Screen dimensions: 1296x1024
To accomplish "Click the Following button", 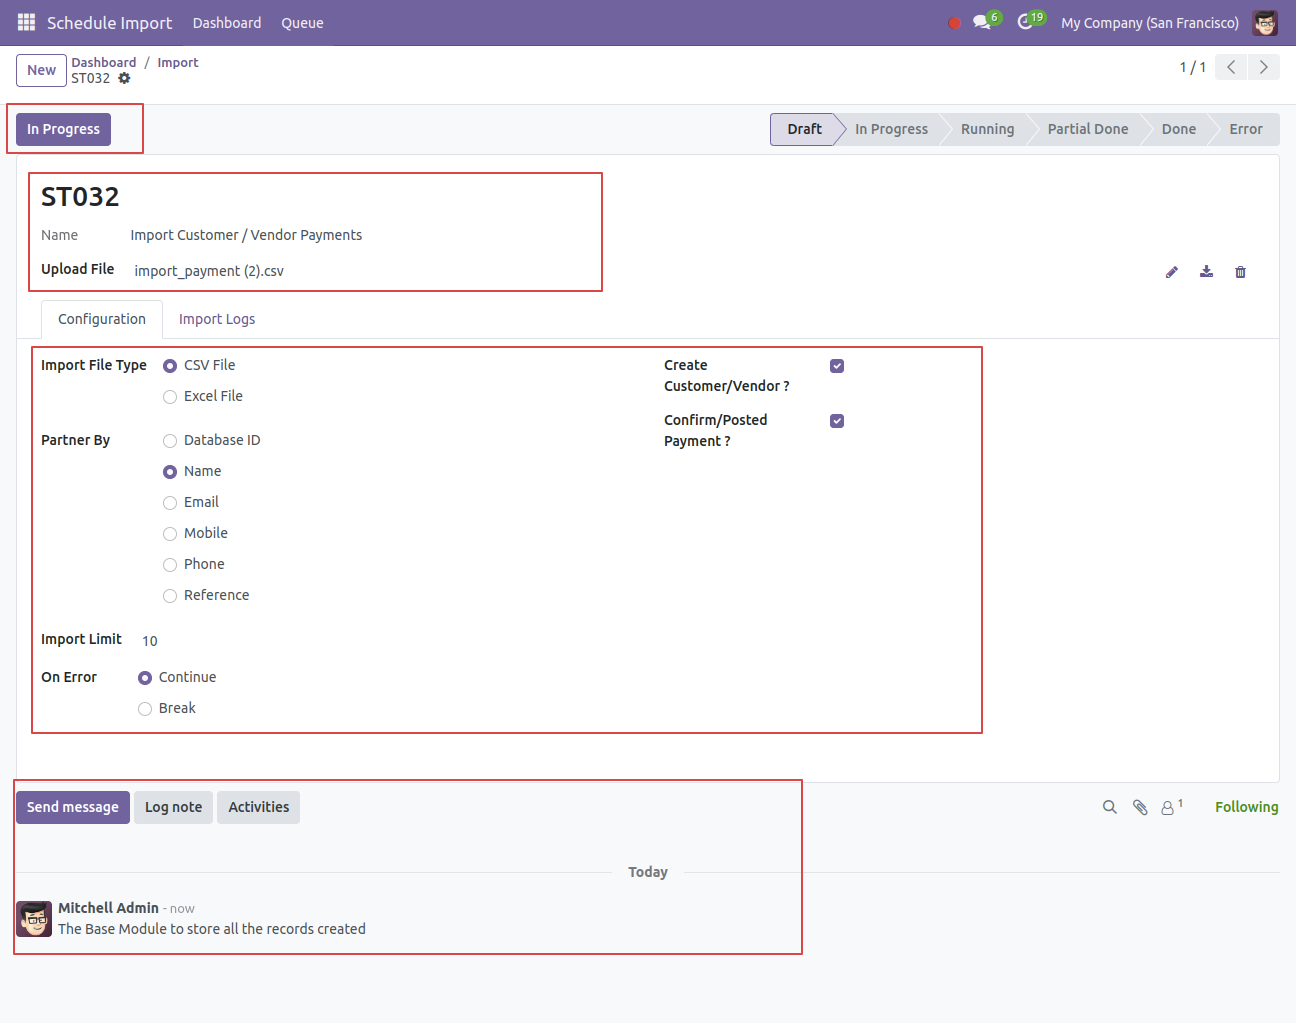I will pyautogui.click(x=1246, y=807).
